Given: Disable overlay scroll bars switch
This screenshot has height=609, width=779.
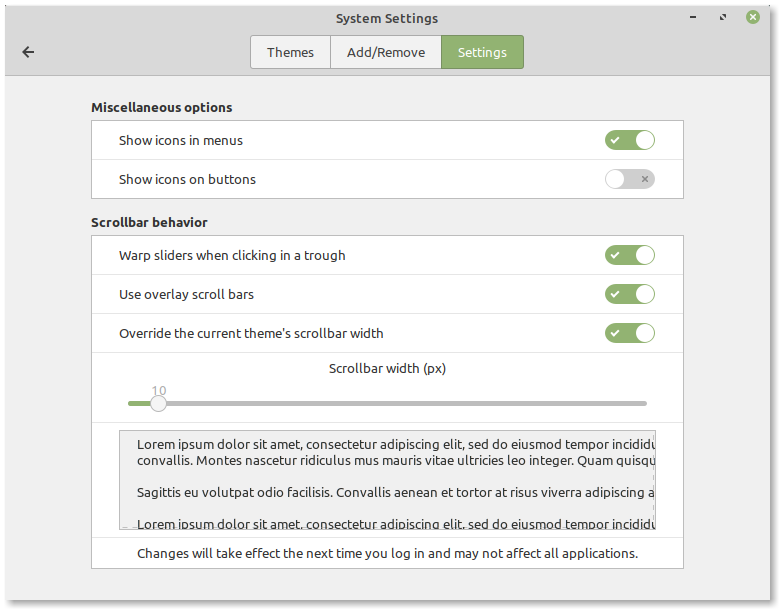Looking at the screenshot, I should 629,294.
